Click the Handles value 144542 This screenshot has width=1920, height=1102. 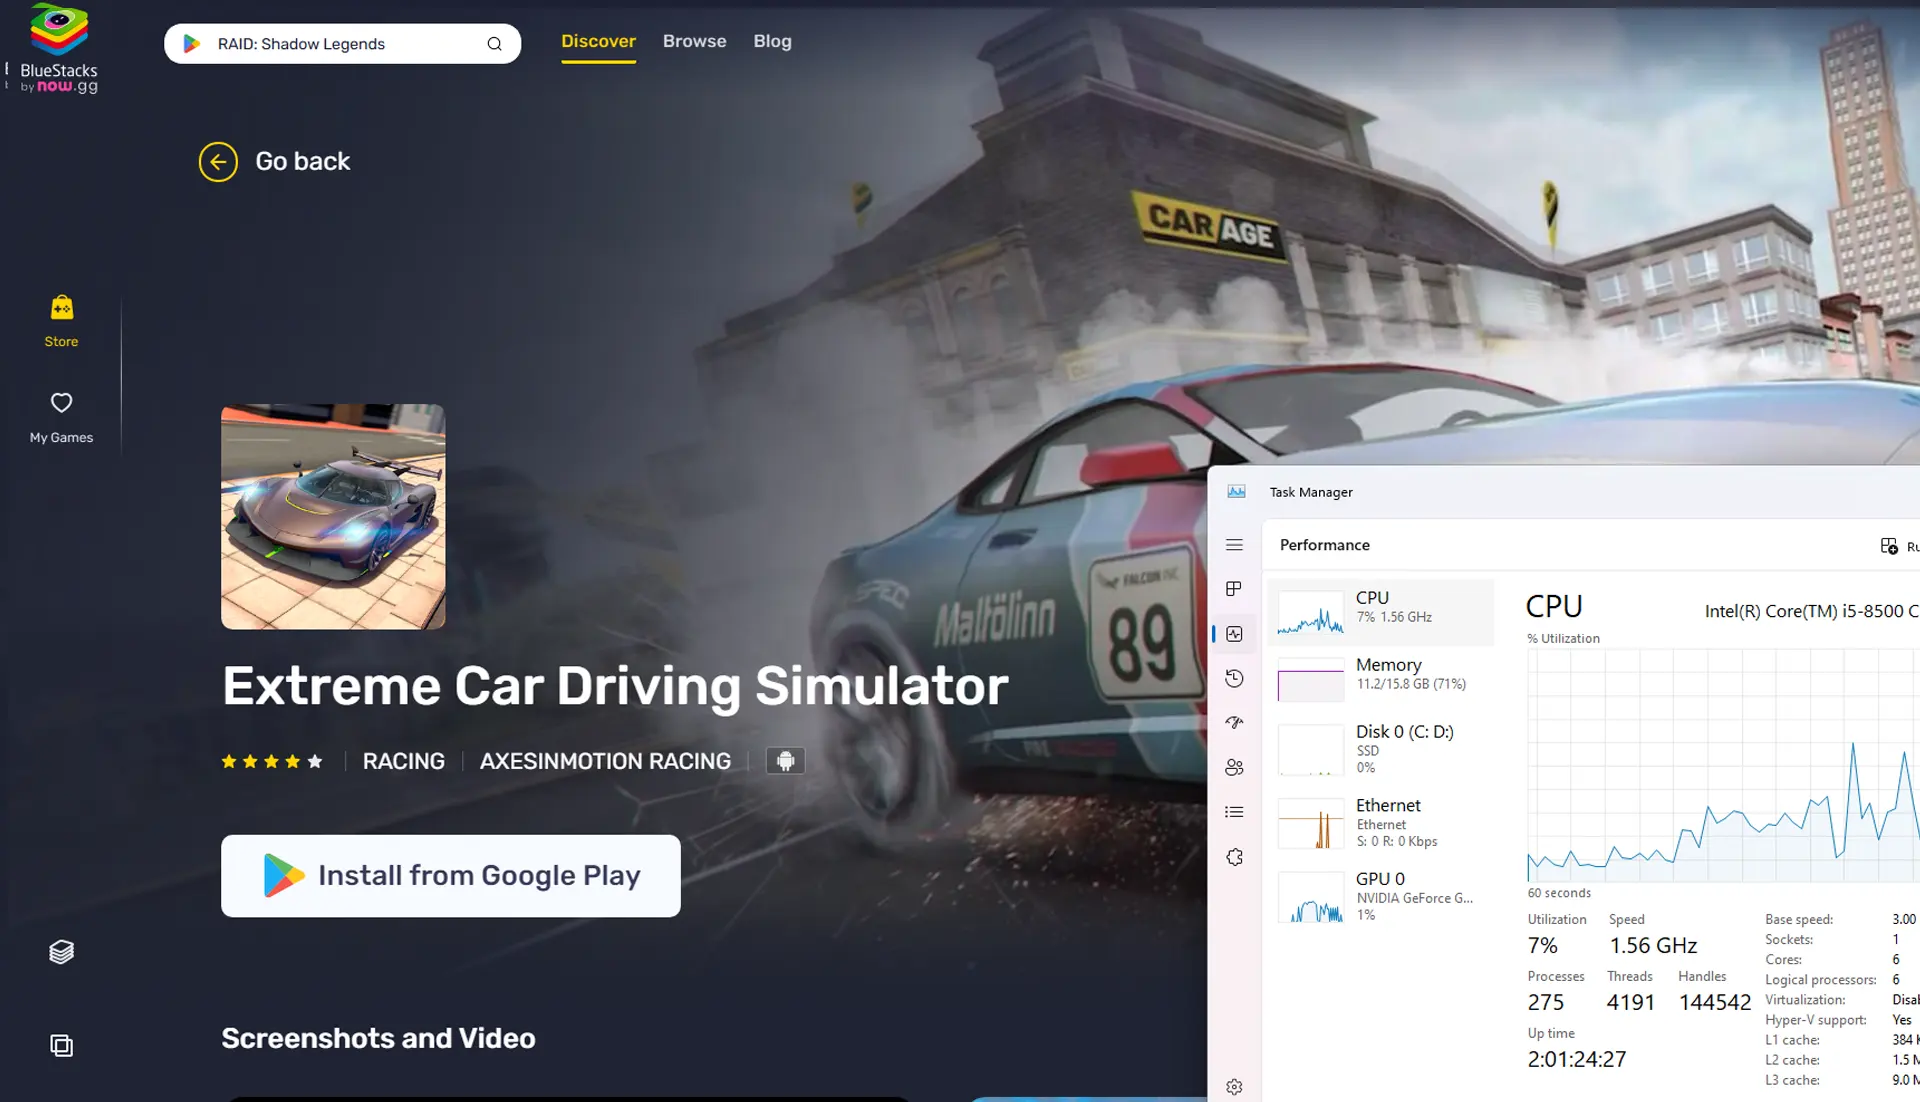1714,1002
